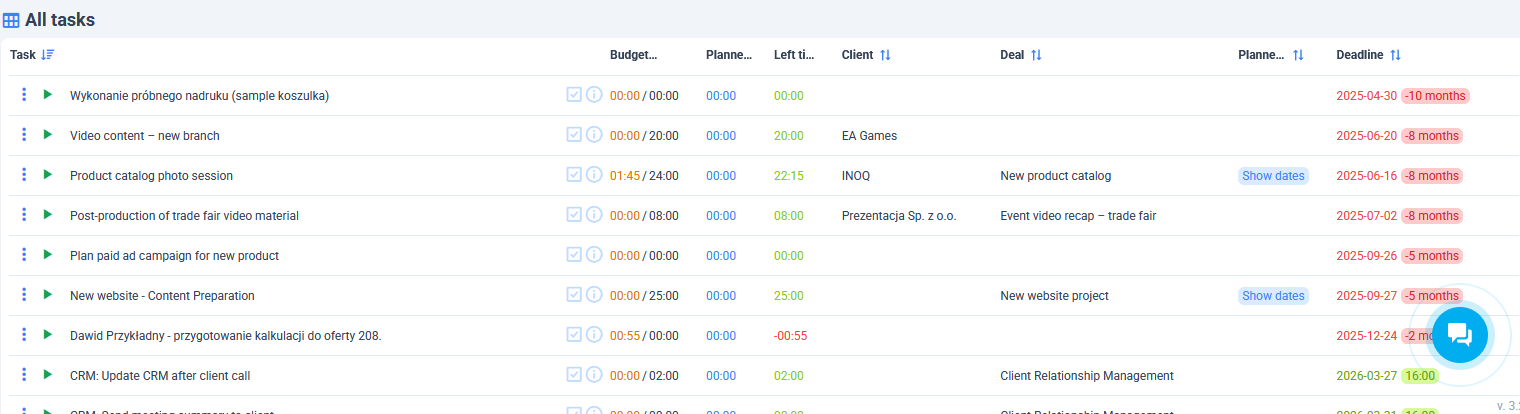Open three-dot menu for Video content – new branch
The width and height of the screenshot is (1520, 414).
(x=24, y=135)
